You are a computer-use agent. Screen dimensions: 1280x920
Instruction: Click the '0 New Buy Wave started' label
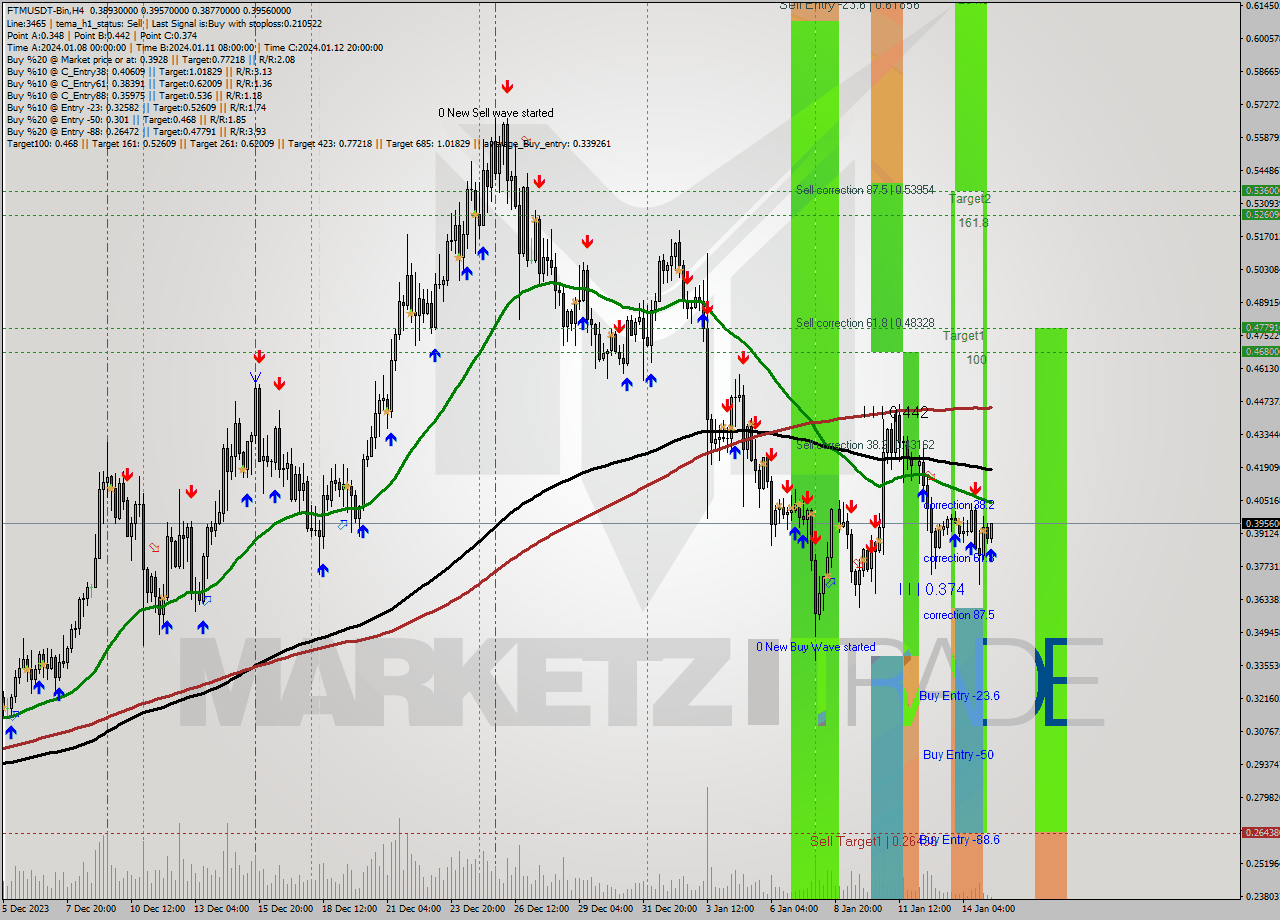815,647
